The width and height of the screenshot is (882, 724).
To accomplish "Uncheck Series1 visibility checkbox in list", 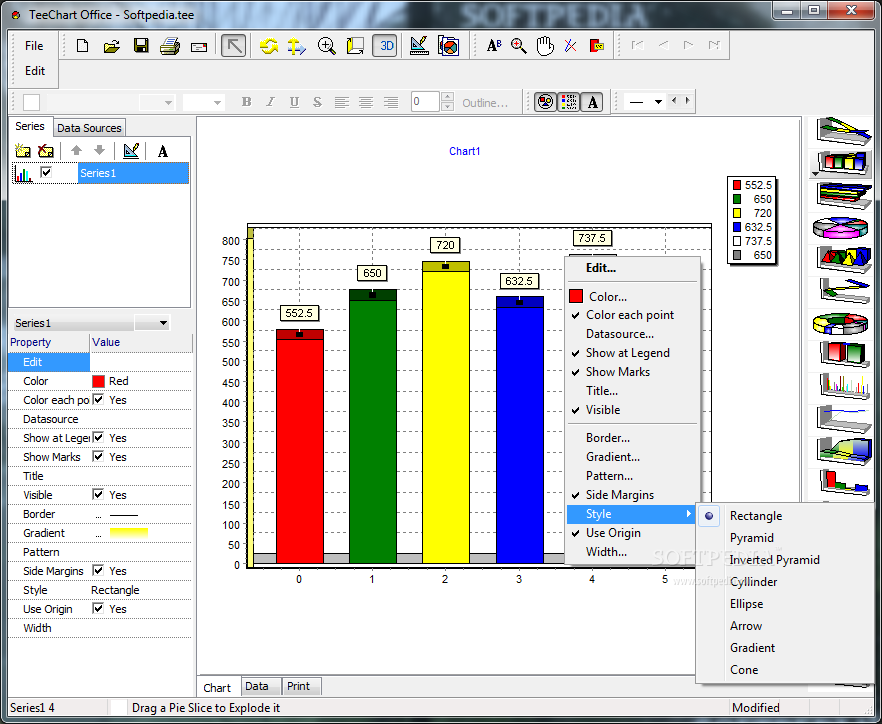I will pyautogui.click(x=46, y=172).
